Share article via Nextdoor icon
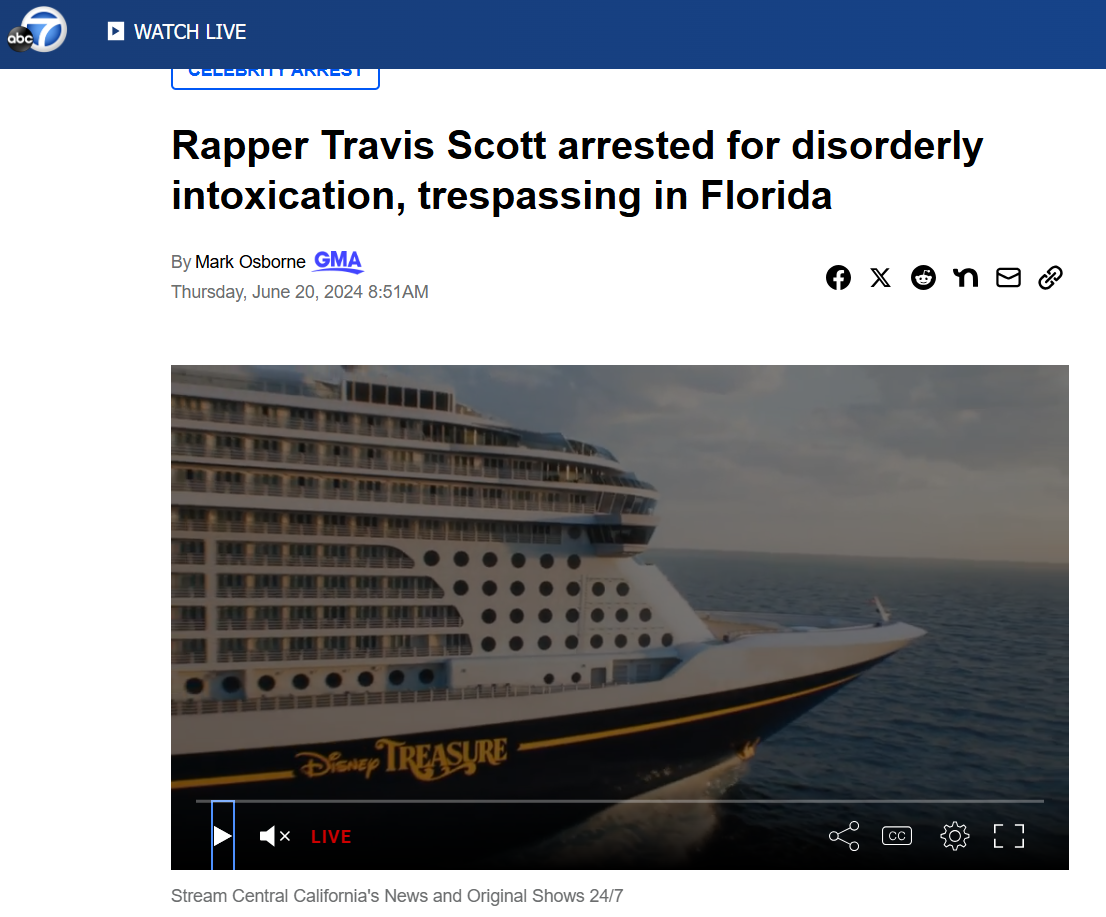The height and width of the screenshot is (917, 1106). pyautogui.click(x=966, y=277)
